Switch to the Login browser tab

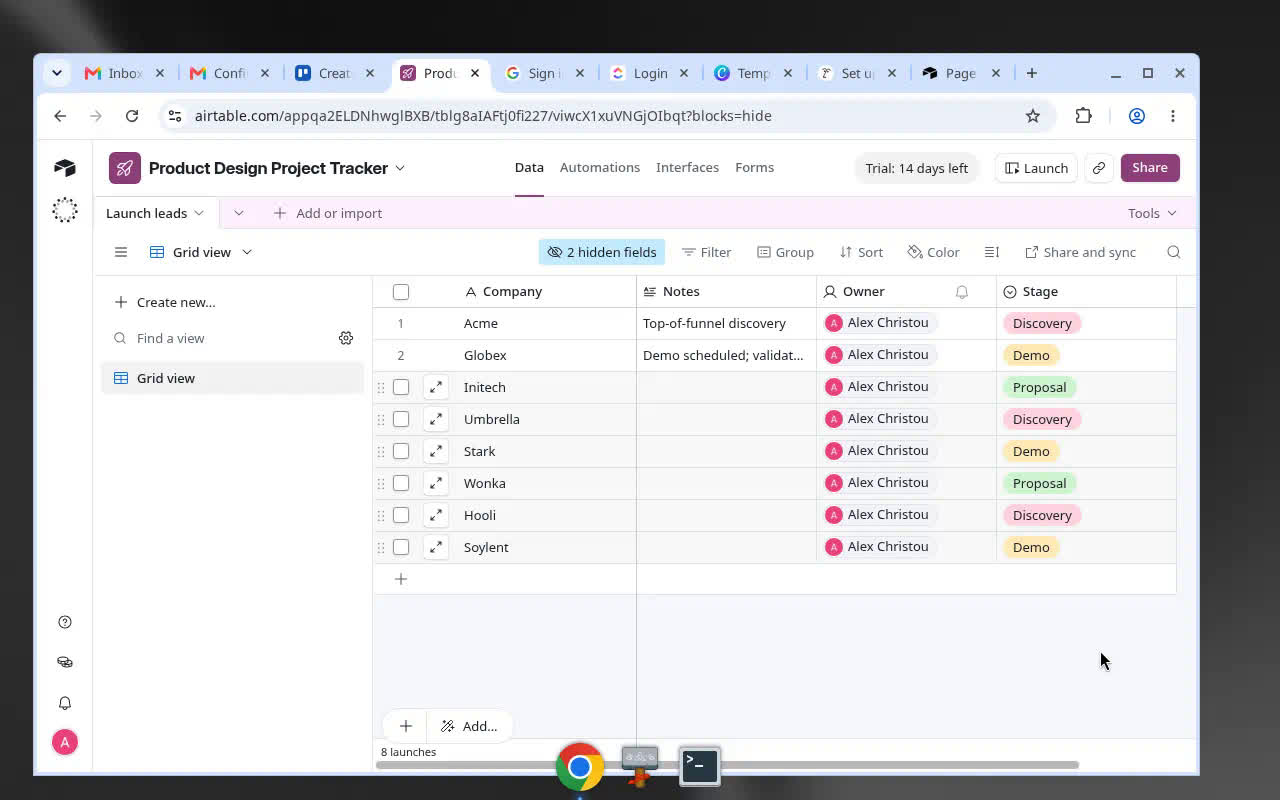[650, 73]
